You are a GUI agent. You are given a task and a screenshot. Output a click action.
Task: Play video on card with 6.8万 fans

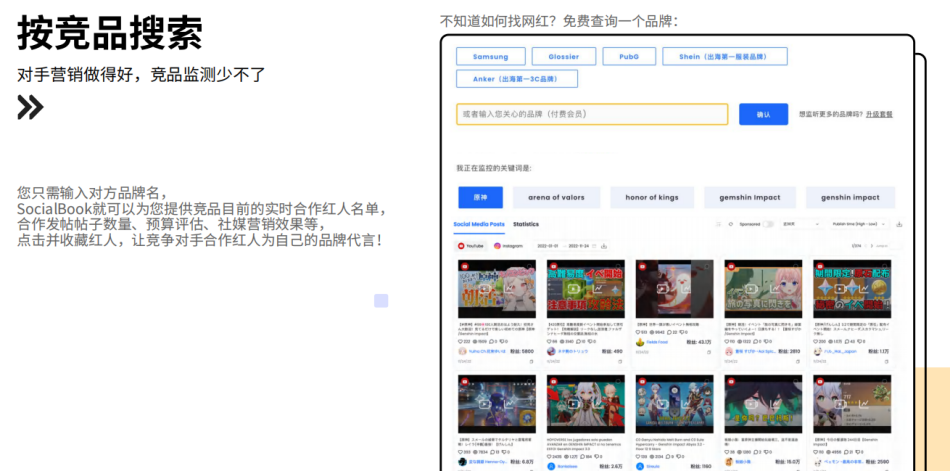pos(487,404)
